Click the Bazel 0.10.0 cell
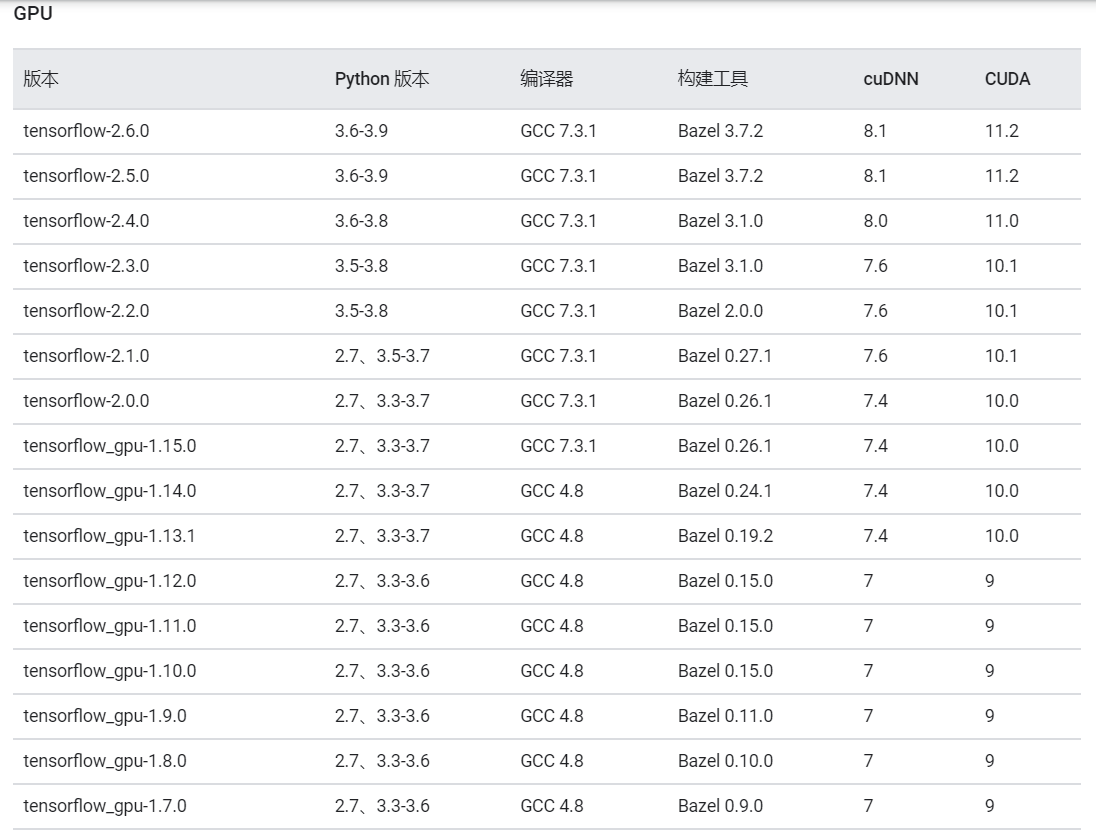Viewport: 1096px width, 830px height. tap(726, 761)
